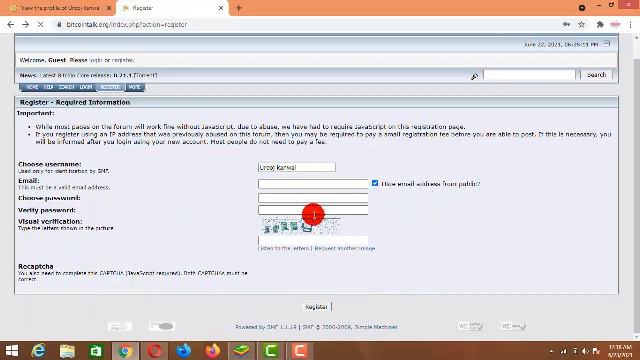
Task: Open Opera from the taskbar
Action: tap(154, 351)
